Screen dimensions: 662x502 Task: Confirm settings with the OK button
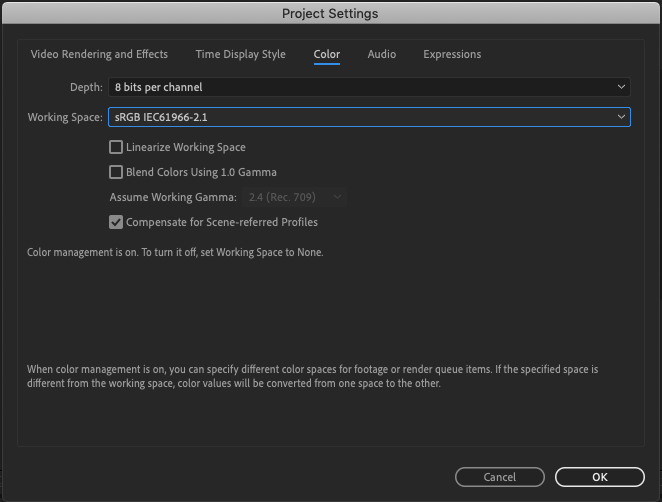[600, 477]
